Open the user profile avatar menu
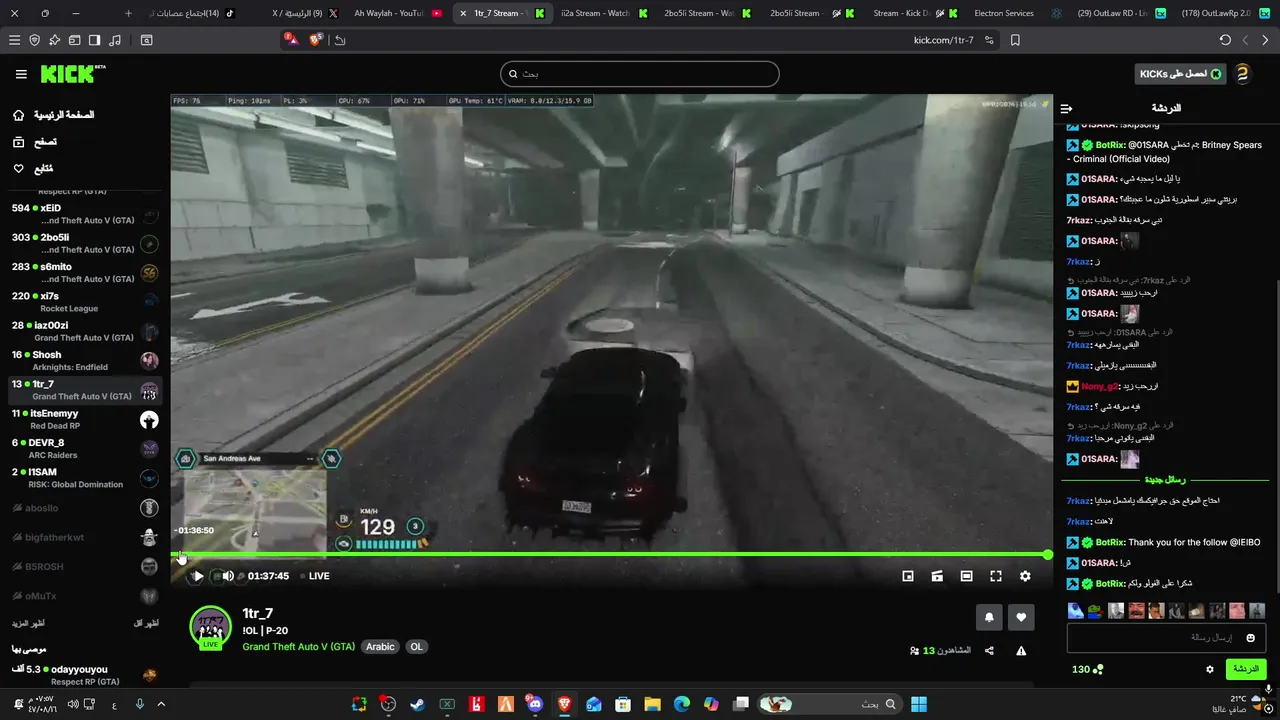The height and width of the screenshot is (720, 1280). click(1242, 74)
